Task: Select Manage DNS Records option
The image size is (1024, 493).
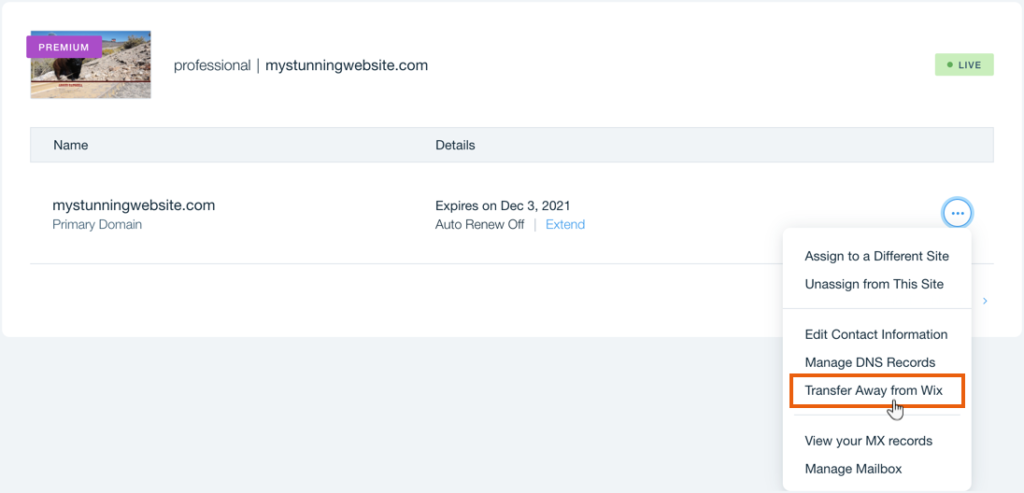Action: click(x=869, y=362)
